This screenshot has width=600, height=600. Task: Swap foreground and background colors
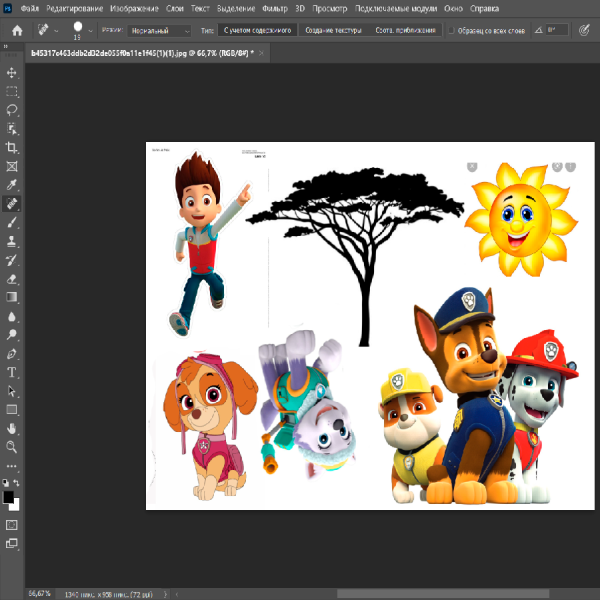17,482
